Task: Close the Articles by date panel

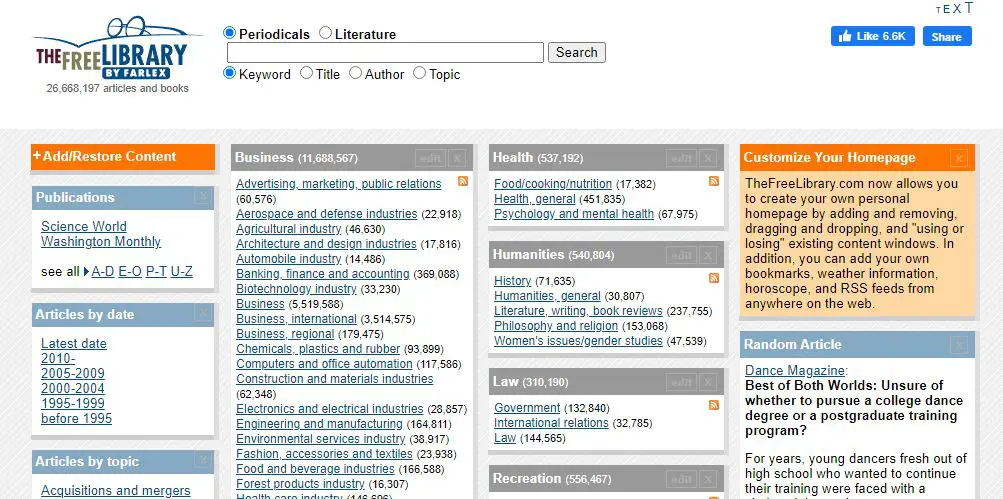Action: [x=203, y=313]
